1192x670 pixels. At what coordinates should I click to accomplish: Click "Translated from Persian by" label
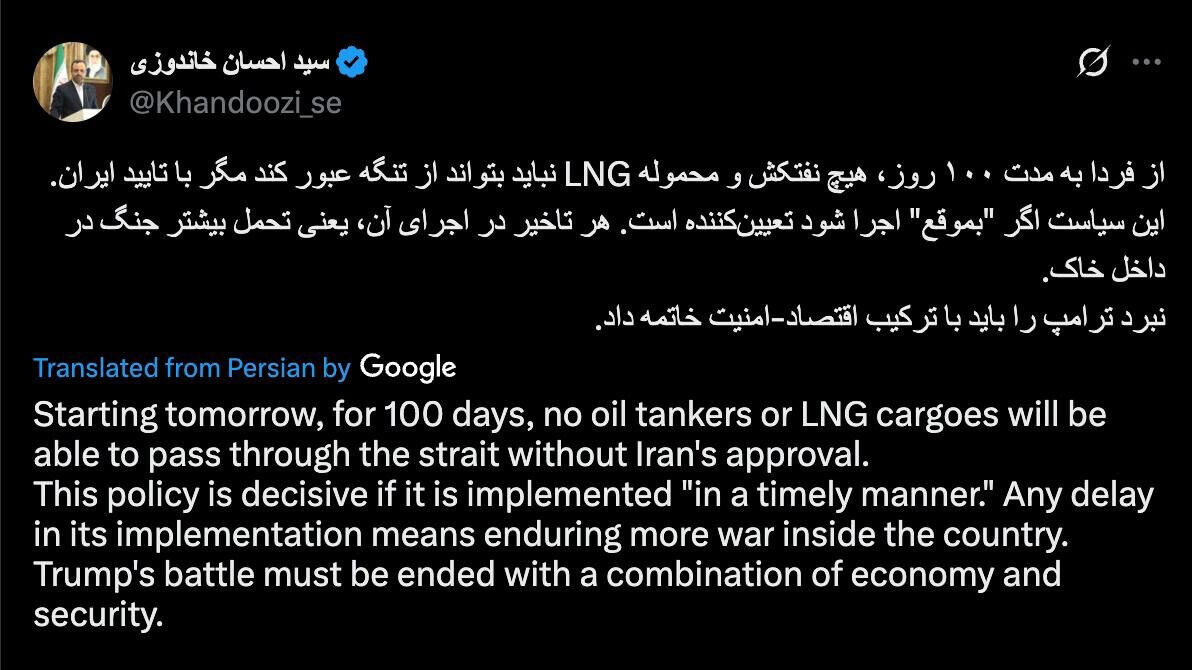pos(191,368)
